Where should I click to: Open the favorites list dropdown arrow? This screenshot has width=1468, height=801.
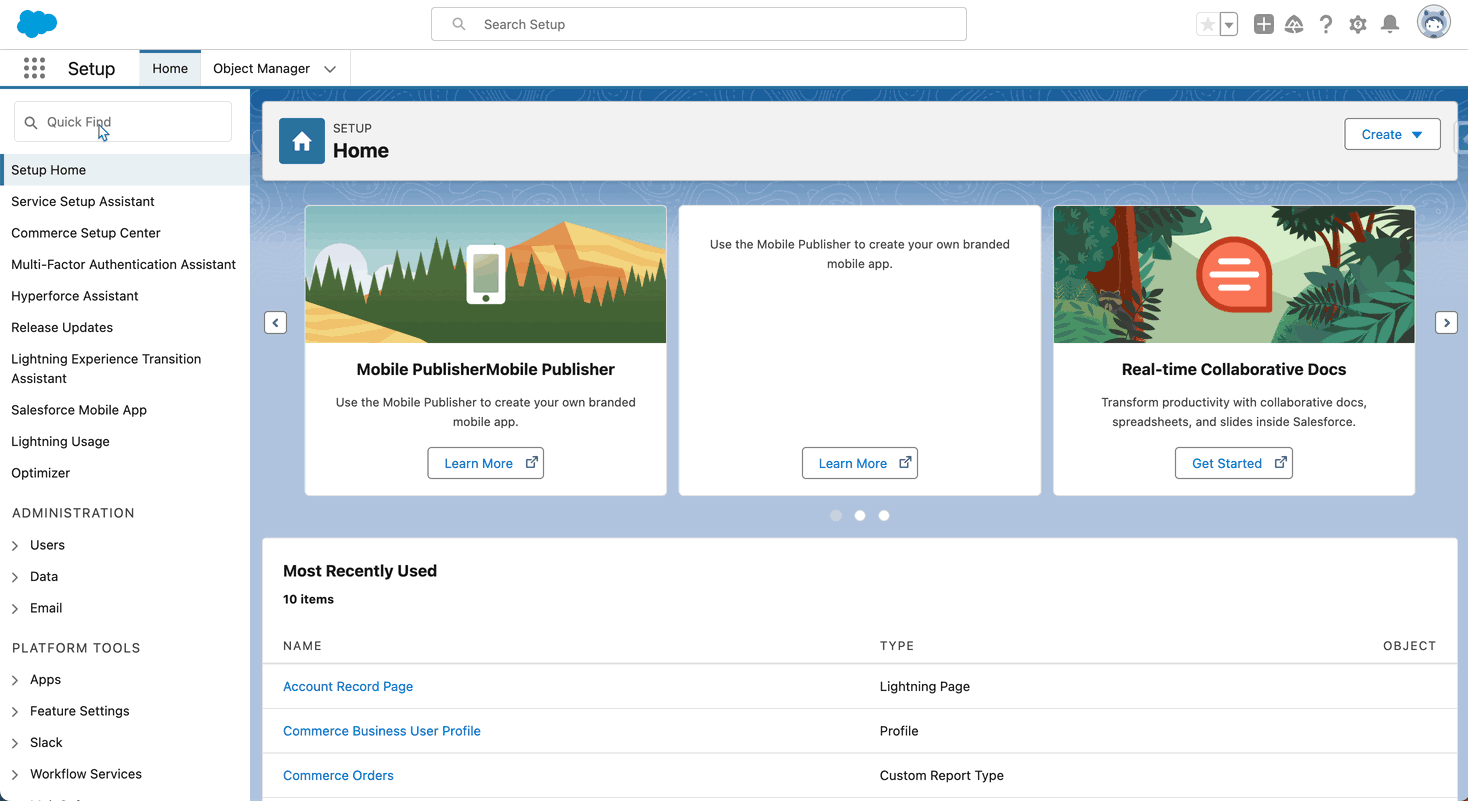(1229, 25)
